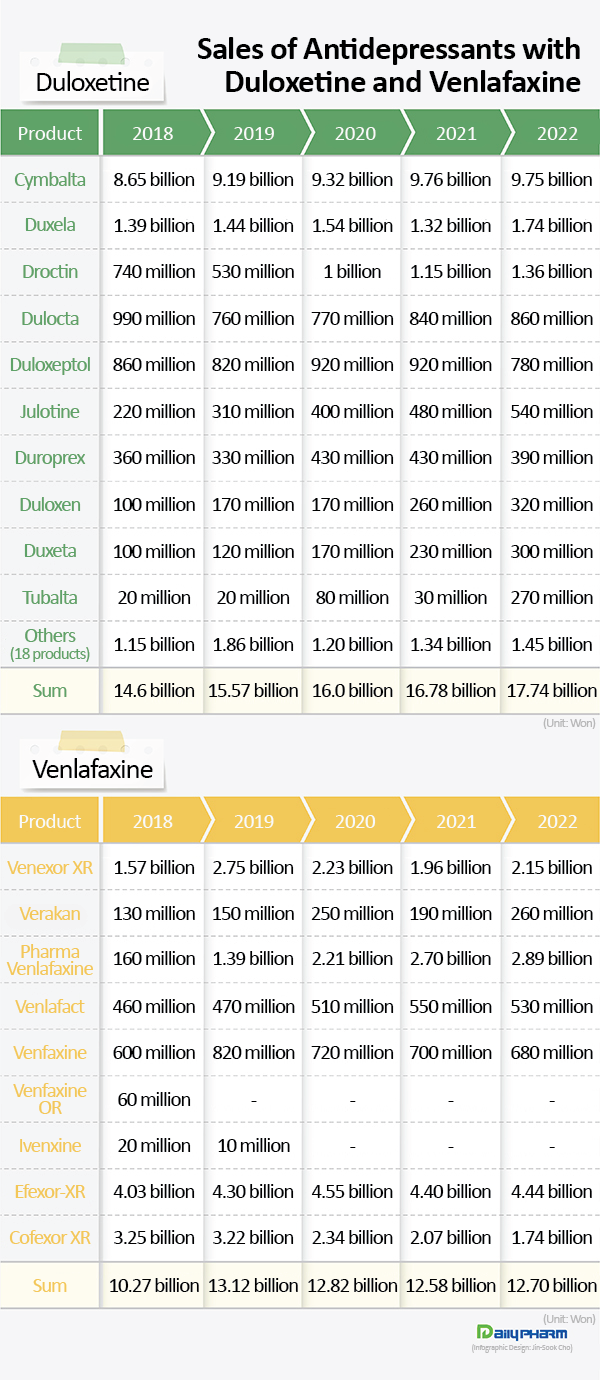Click the green Product column header
Viewport: 600px width, 1380px height.
tap(49, 133)
